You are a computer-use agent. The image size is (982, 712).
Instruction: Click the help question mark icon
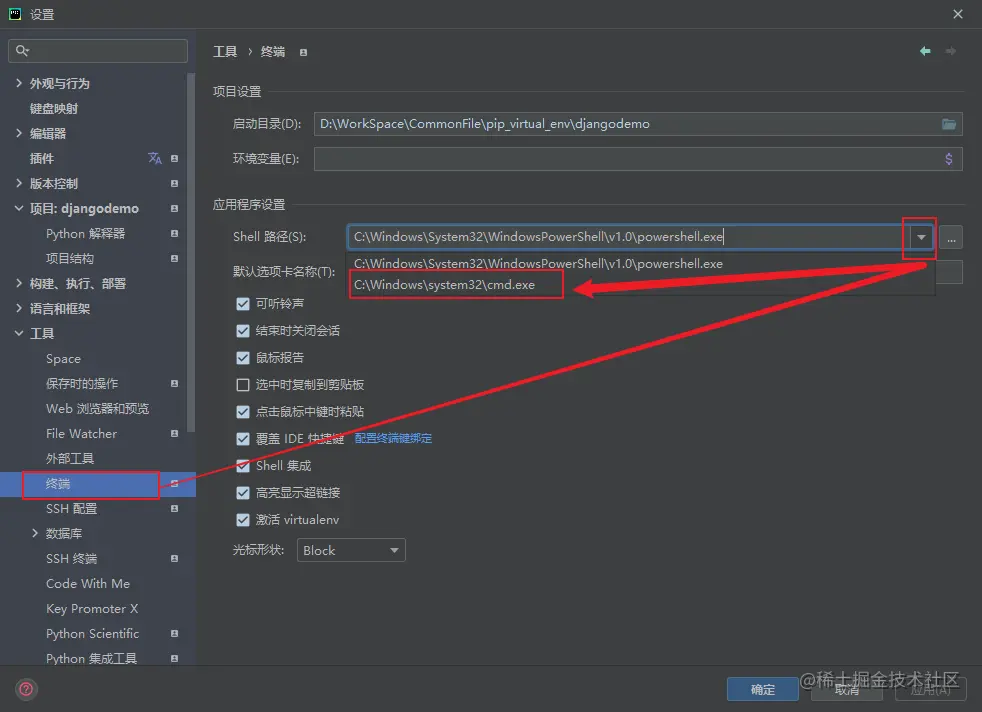[26, 689]
